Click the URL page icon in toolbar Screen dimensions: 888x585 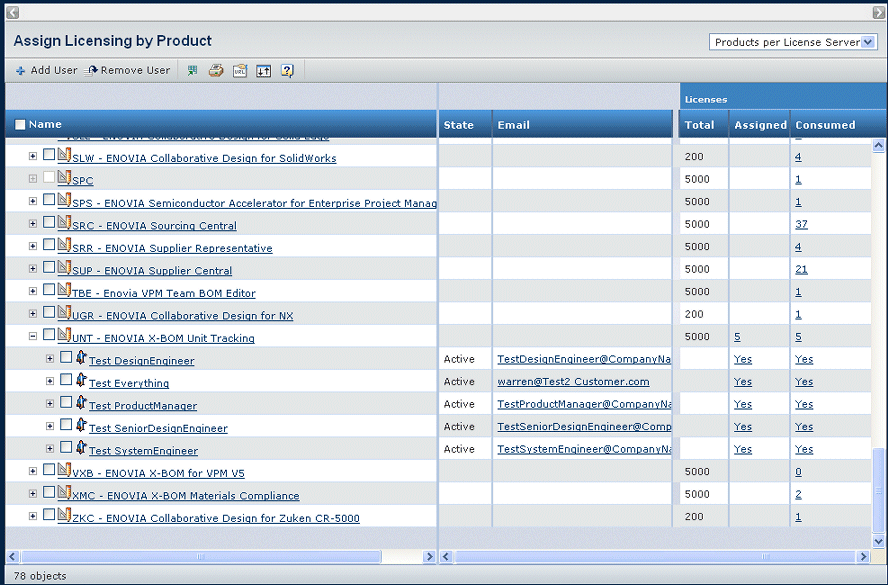(x=240, y=71)
